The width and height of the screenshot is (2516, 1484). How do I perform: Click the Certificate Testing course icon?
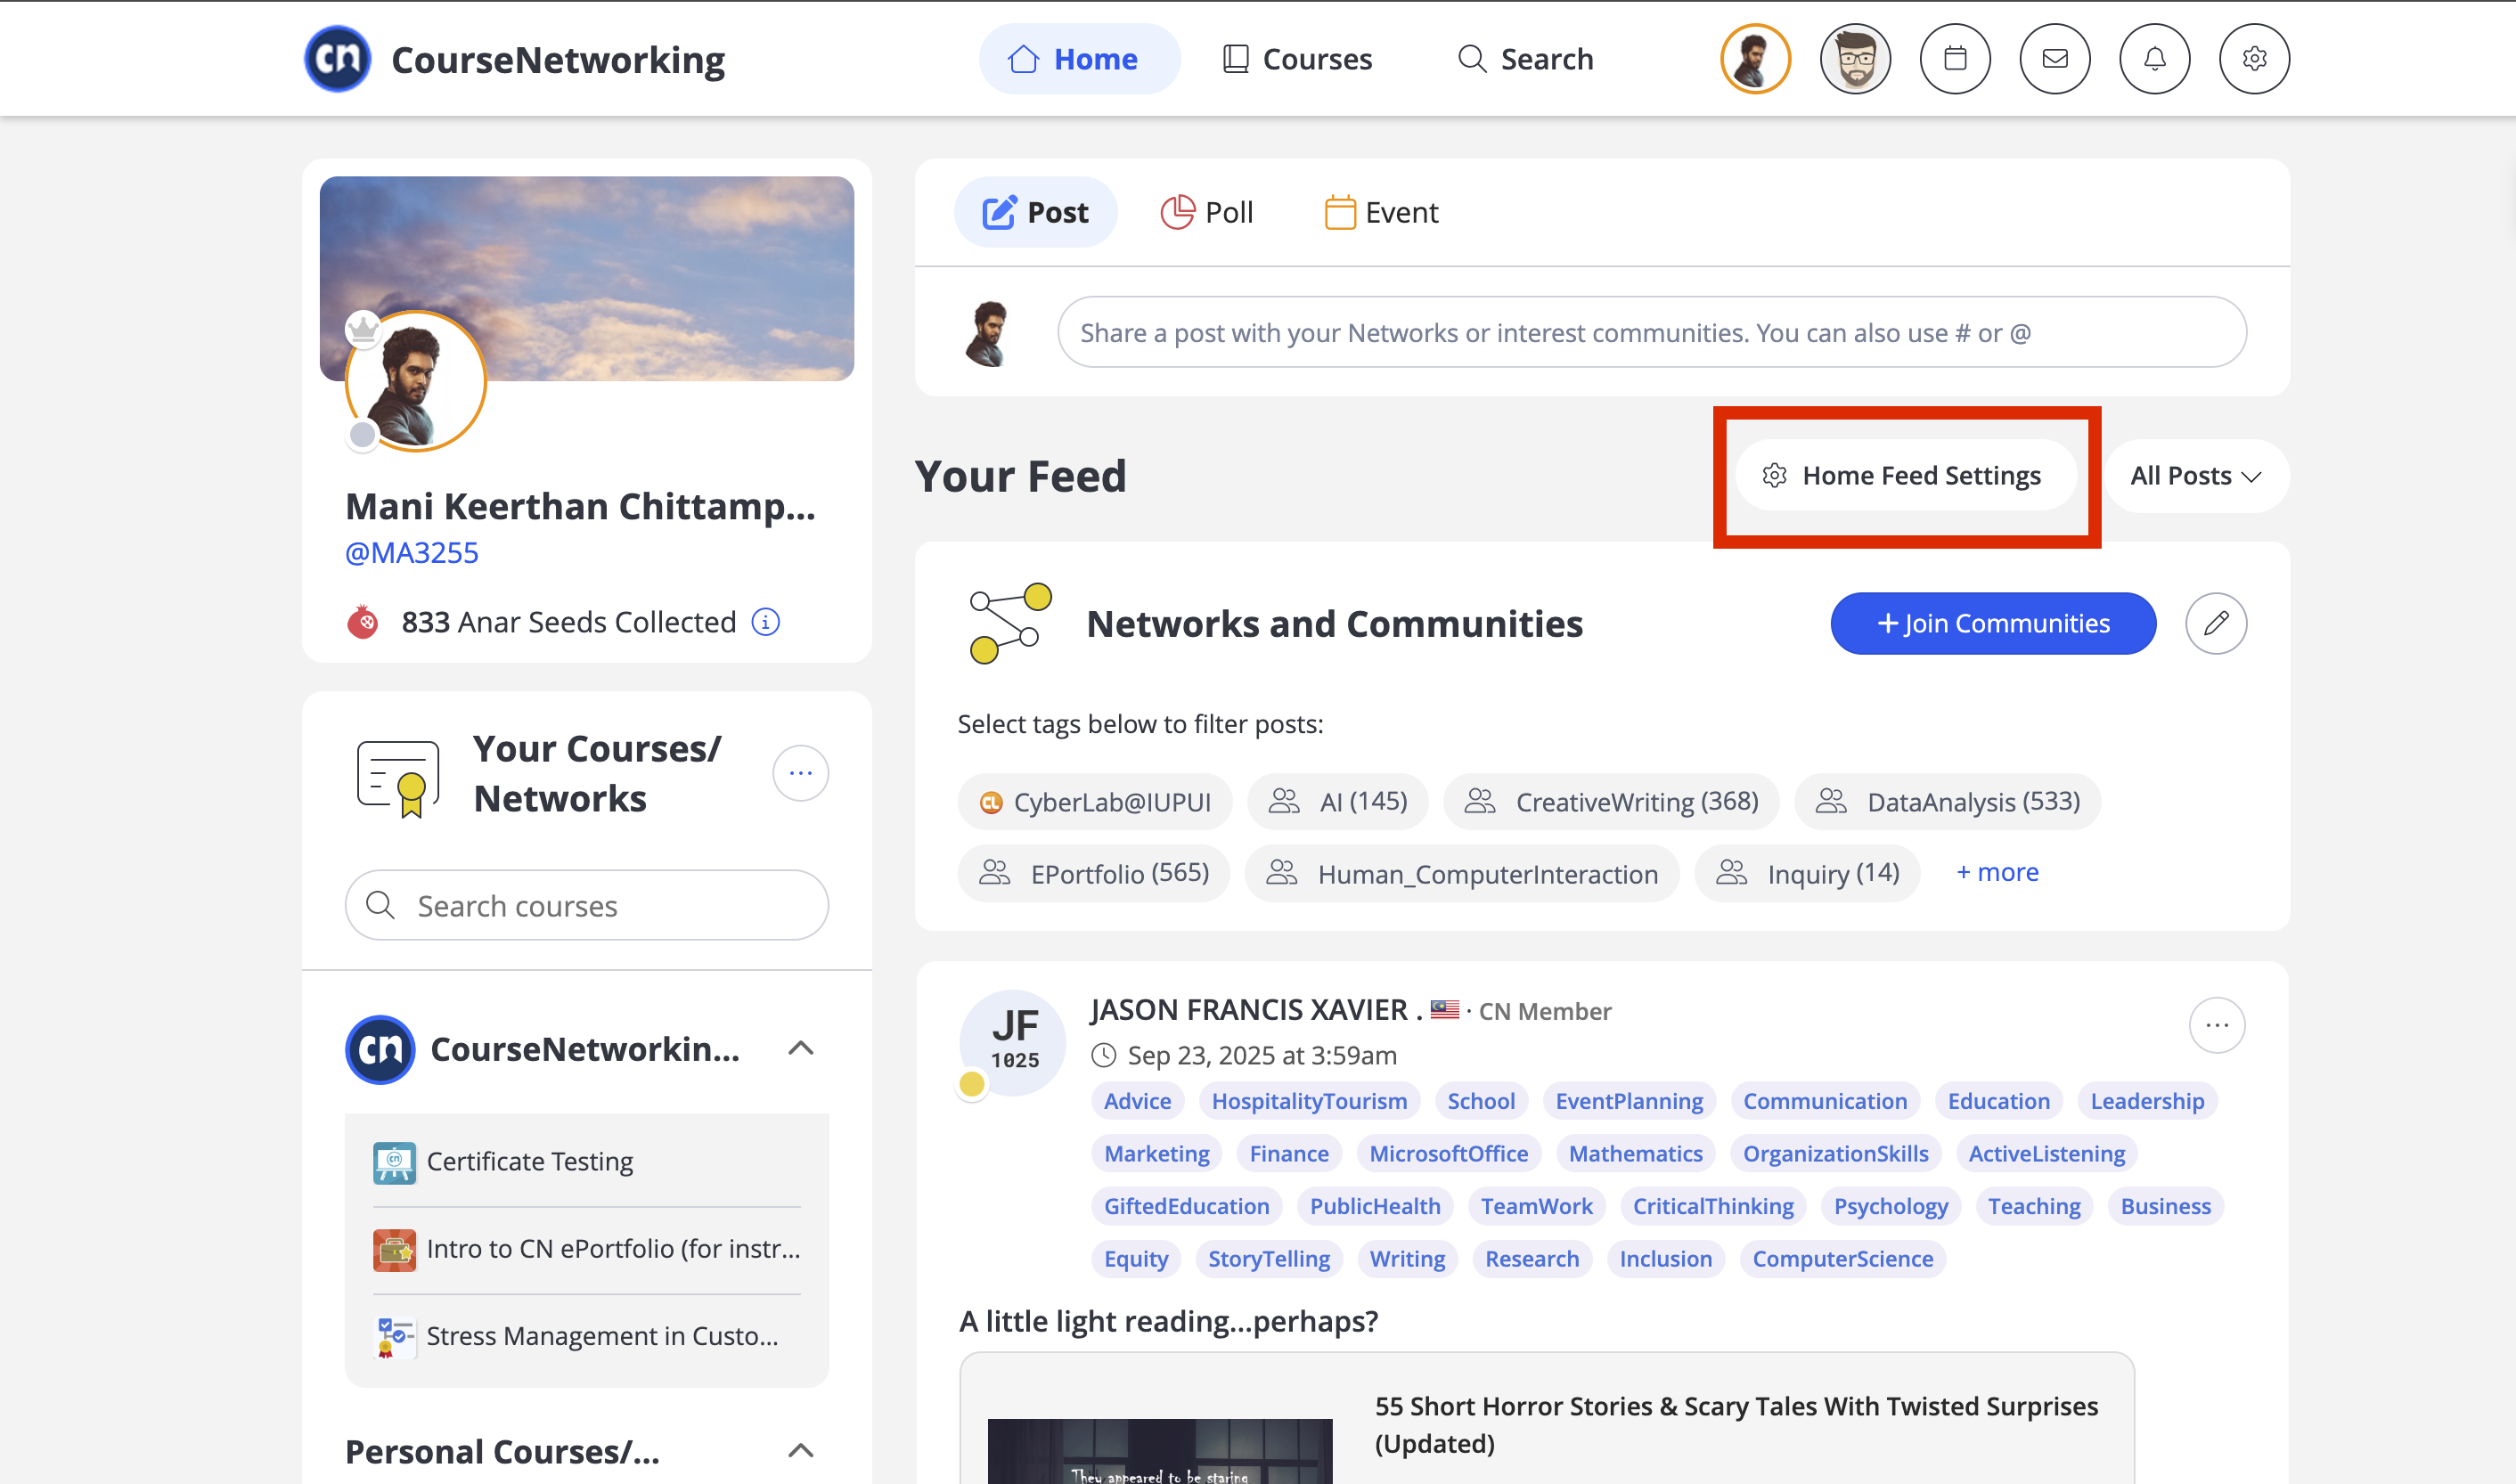(x=394, y=1162)
